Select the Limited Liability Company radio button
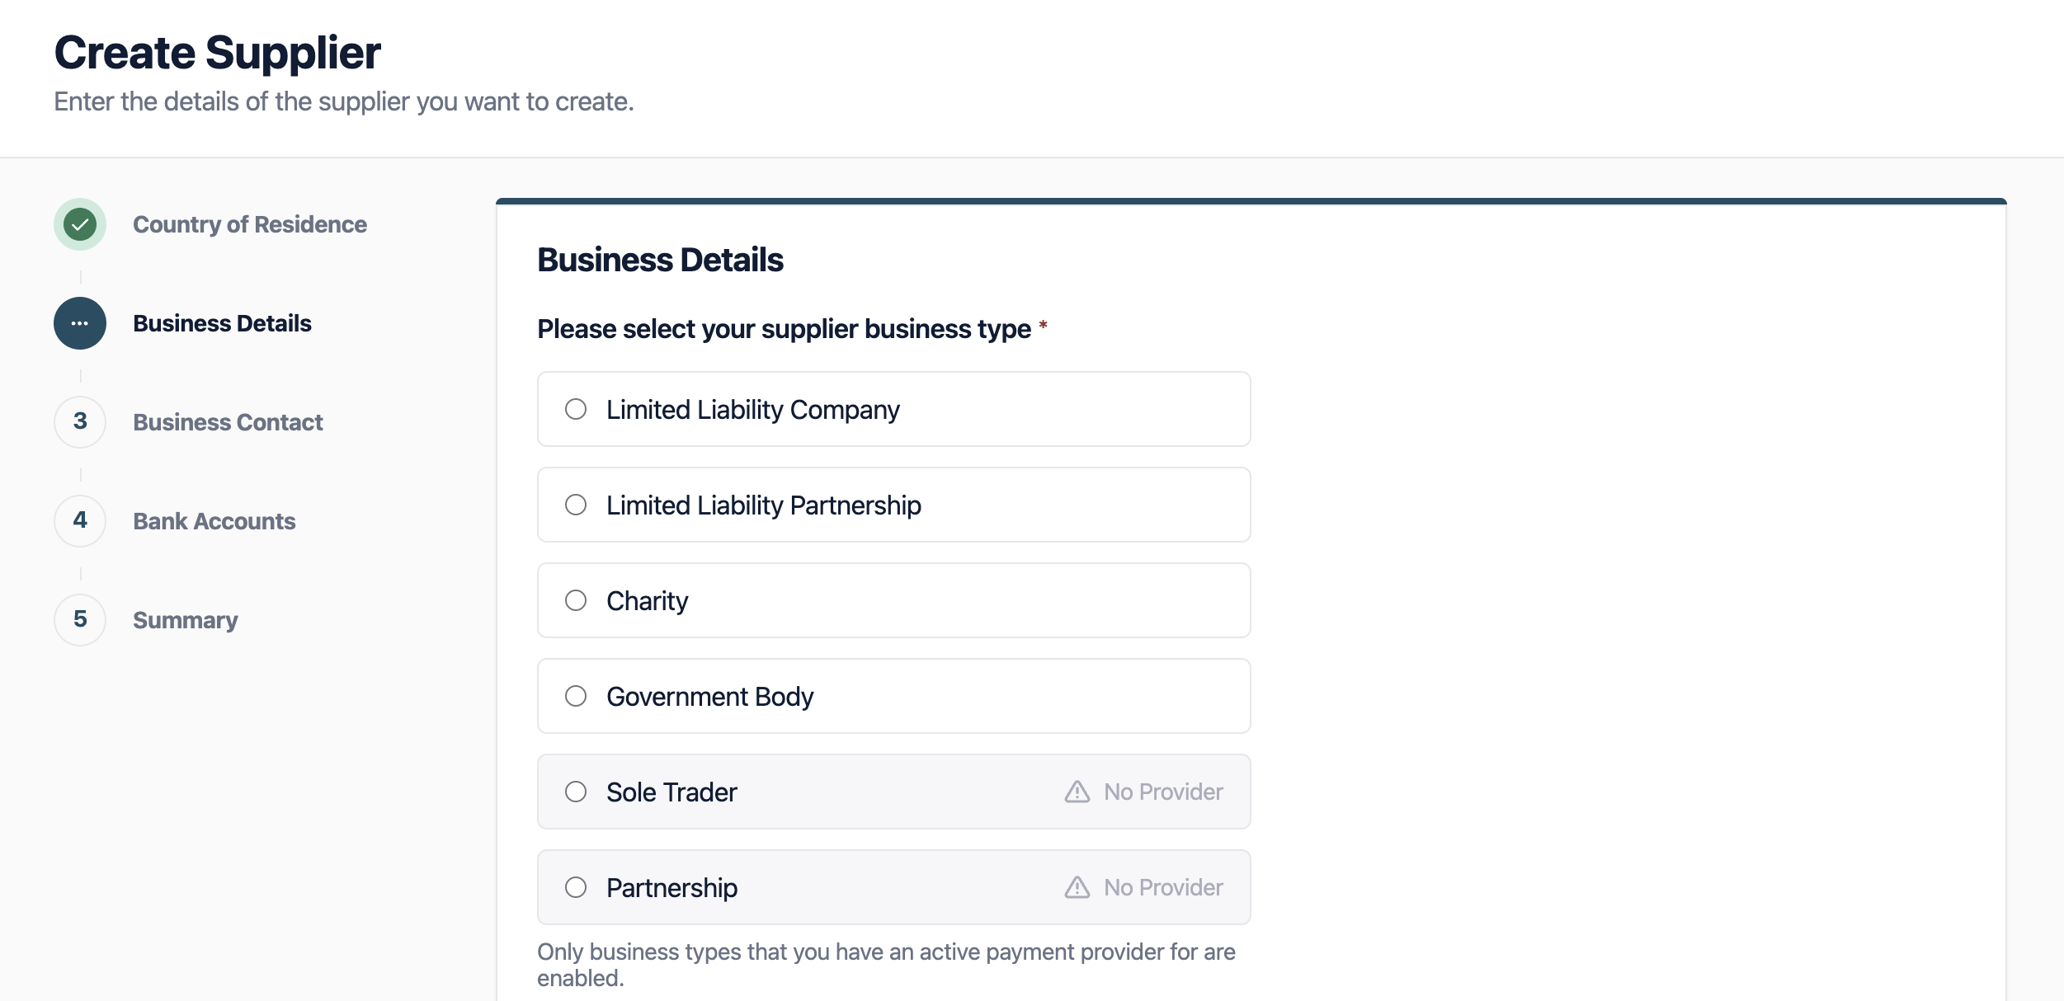Screen dimensions: 2064x1001 point(575,409)
